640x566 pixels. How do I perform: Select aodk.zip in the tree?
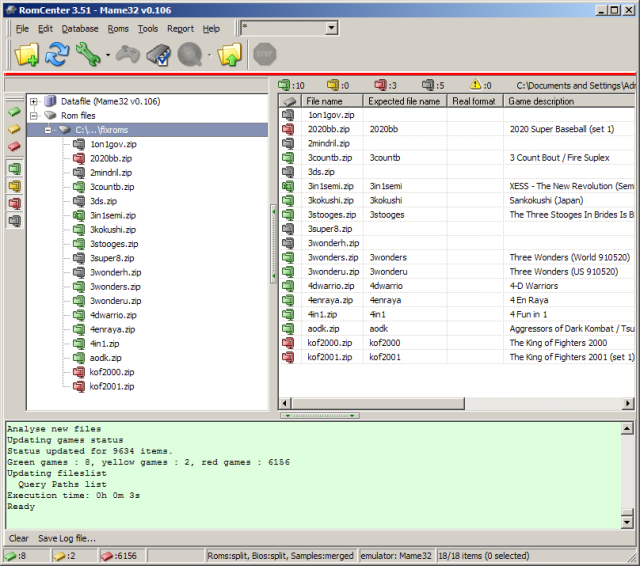(105, 358)
